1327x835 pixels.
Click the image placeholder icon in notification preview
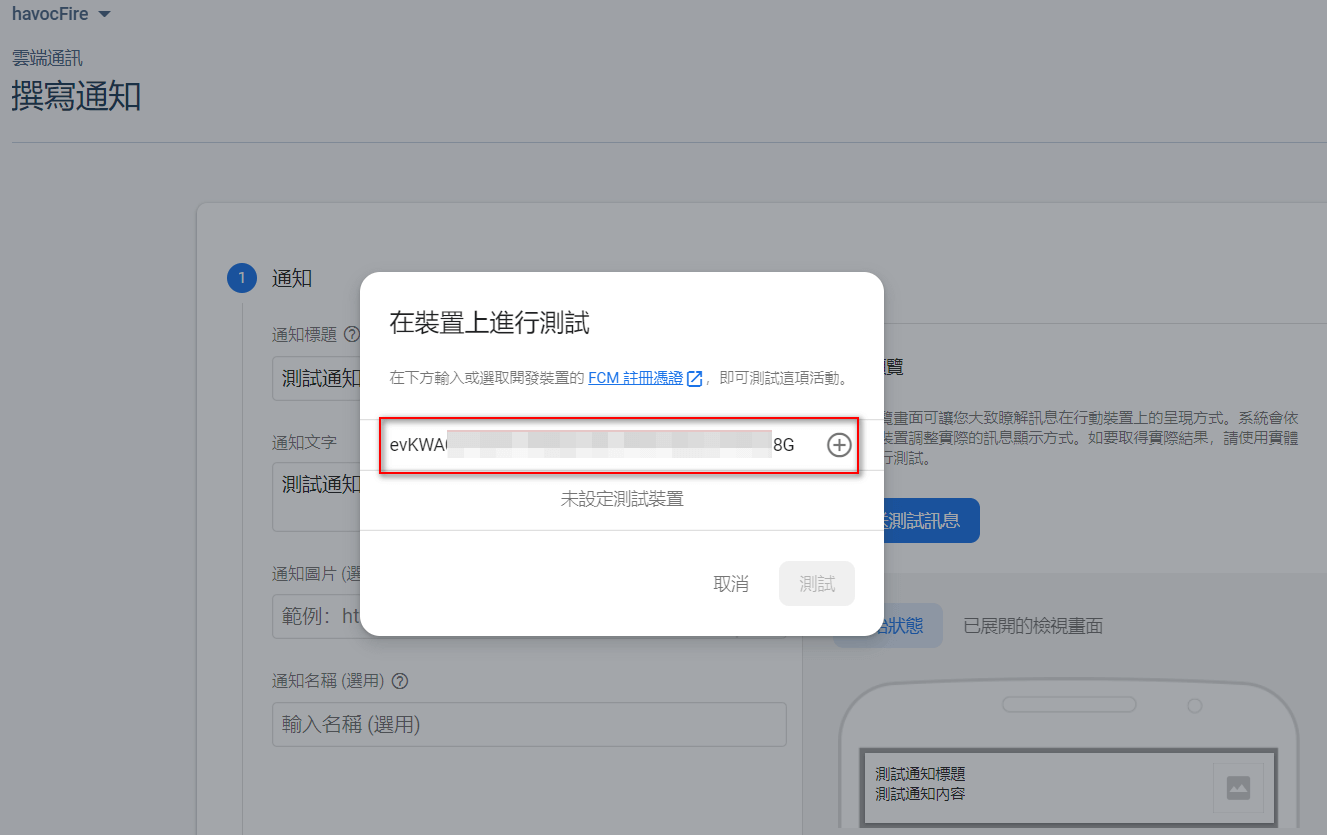(x=1238, y=789)
